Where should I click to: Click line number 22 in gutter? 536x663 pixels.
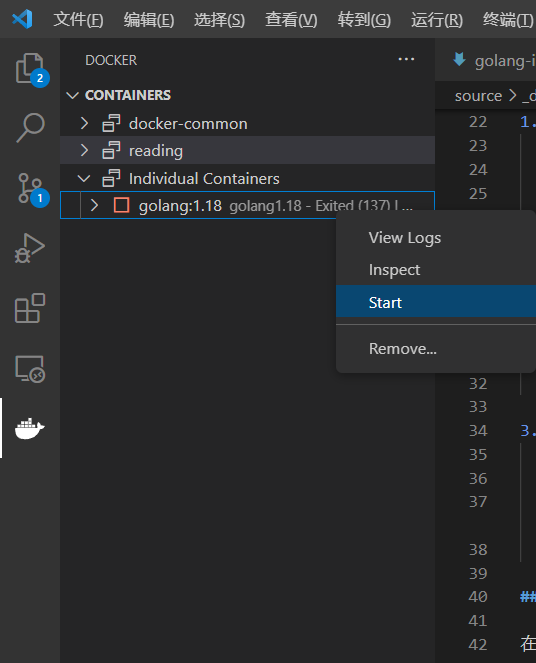coord(478,122)
